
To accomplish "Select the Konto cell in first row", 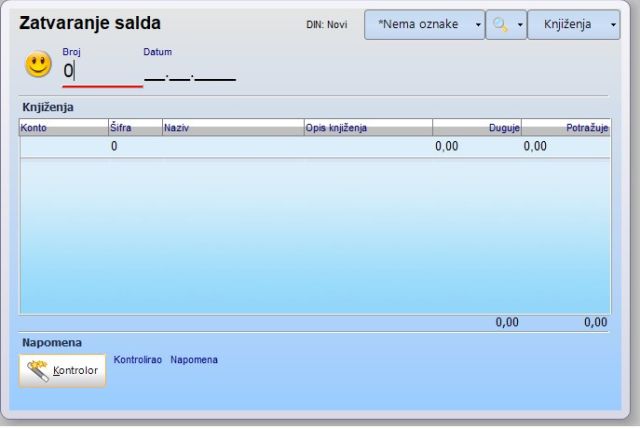I will click(62, 147).
